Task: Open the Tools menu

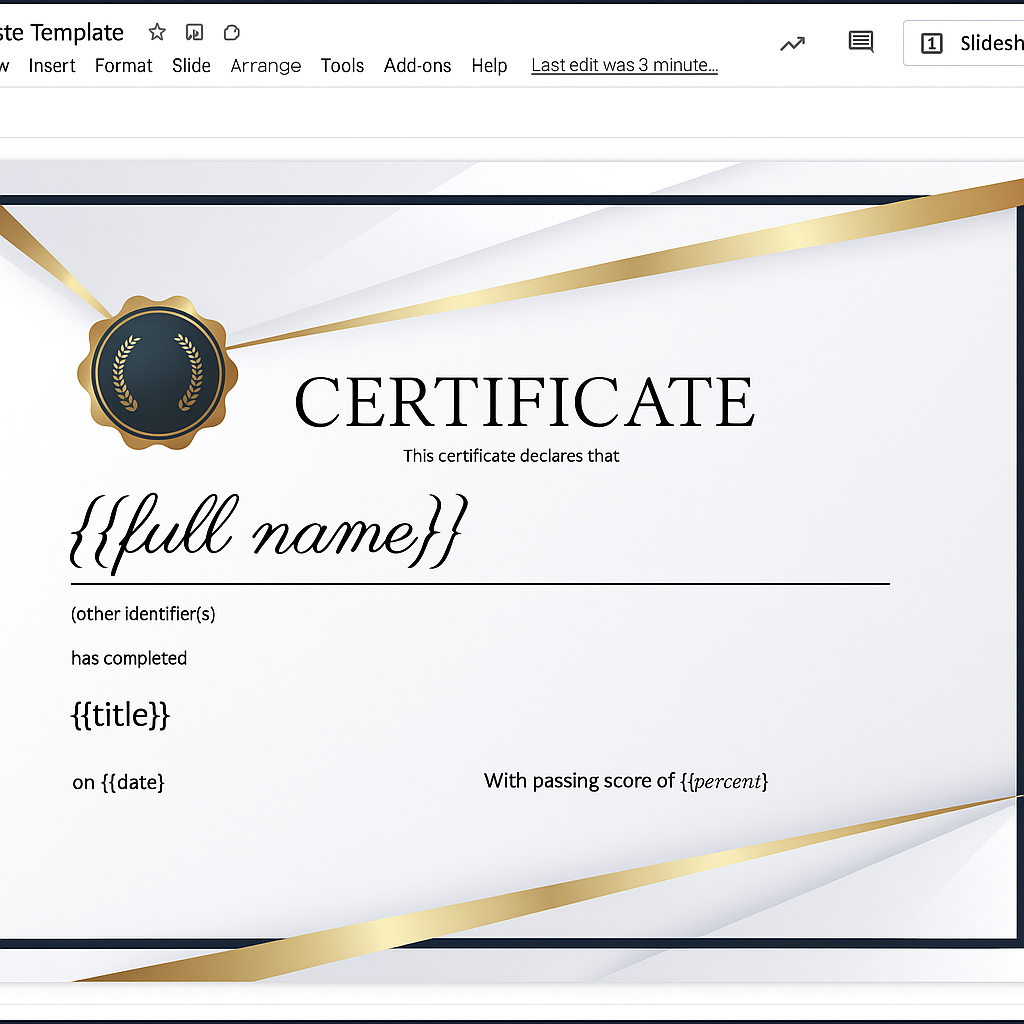Action: [x=342, y=66]
